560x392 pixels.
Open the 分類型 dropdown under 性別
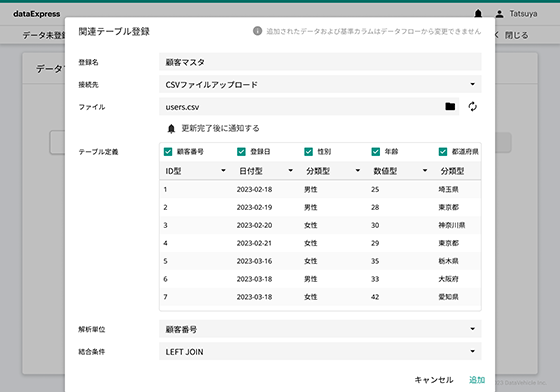pos(333,171)
